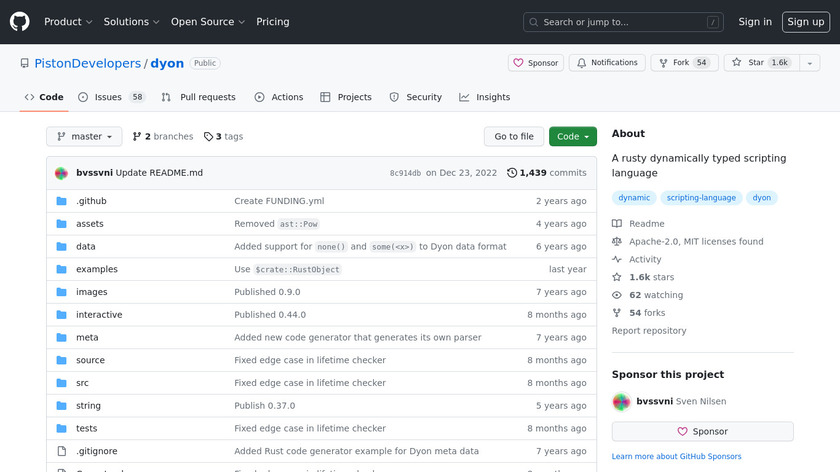This screenshot has width=840, height=472.
Task: Click the GitHub logo icon
Action: (20, 22)
